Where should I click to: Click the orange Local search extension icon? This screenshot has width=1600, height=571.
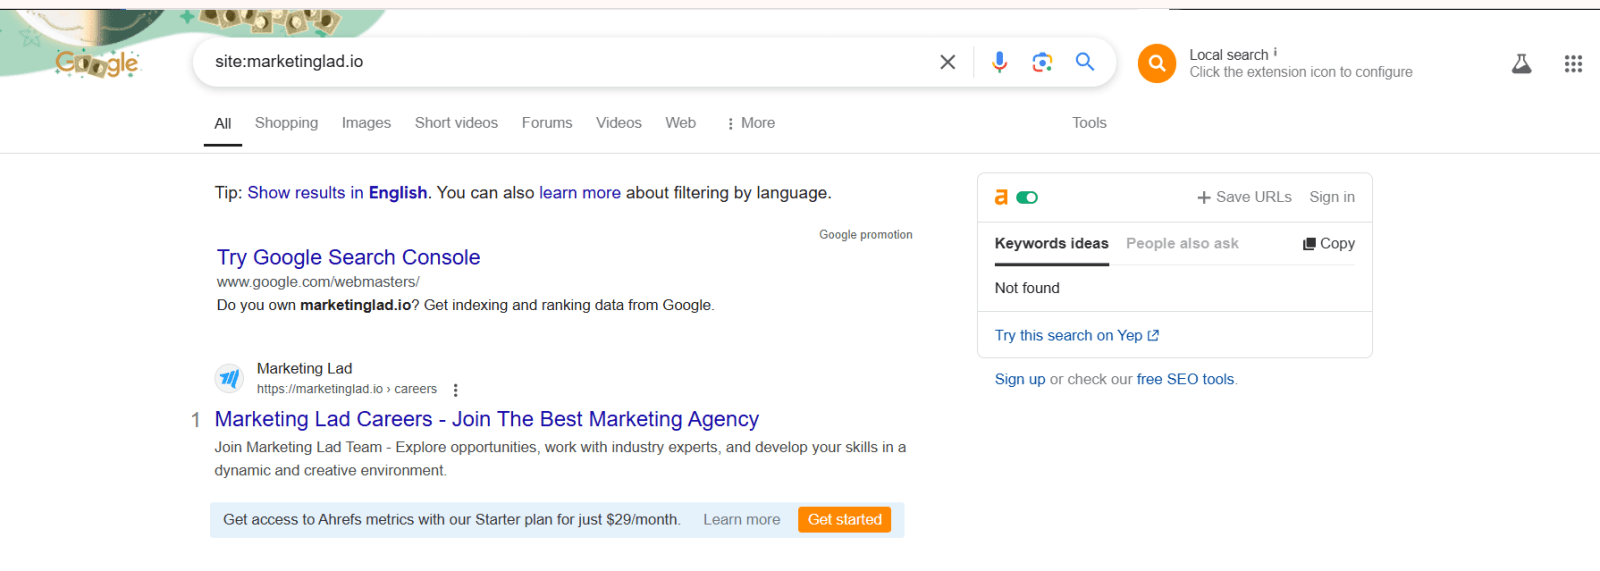tap(1157, 64)
